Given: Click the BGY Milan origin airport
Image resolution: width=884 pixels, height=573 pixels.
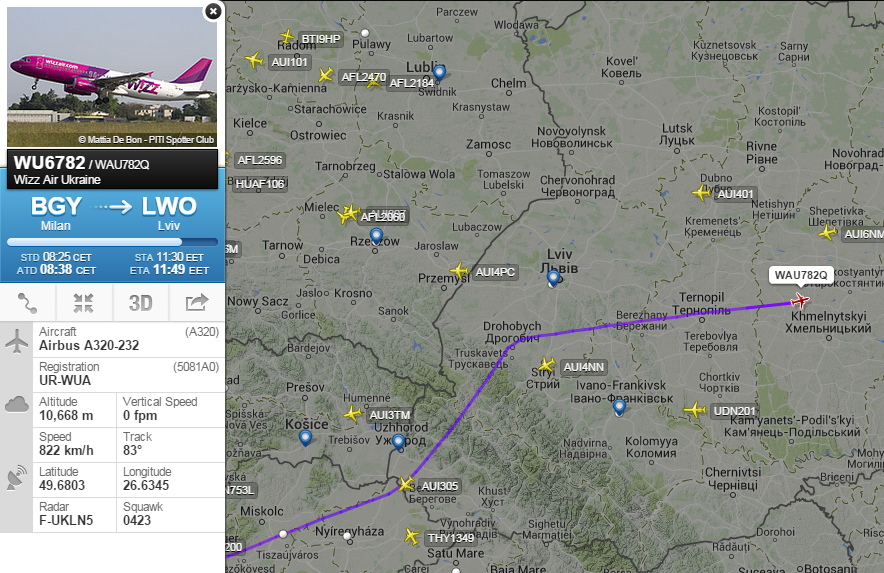Looking at the screenshot, I should [56, 213].
